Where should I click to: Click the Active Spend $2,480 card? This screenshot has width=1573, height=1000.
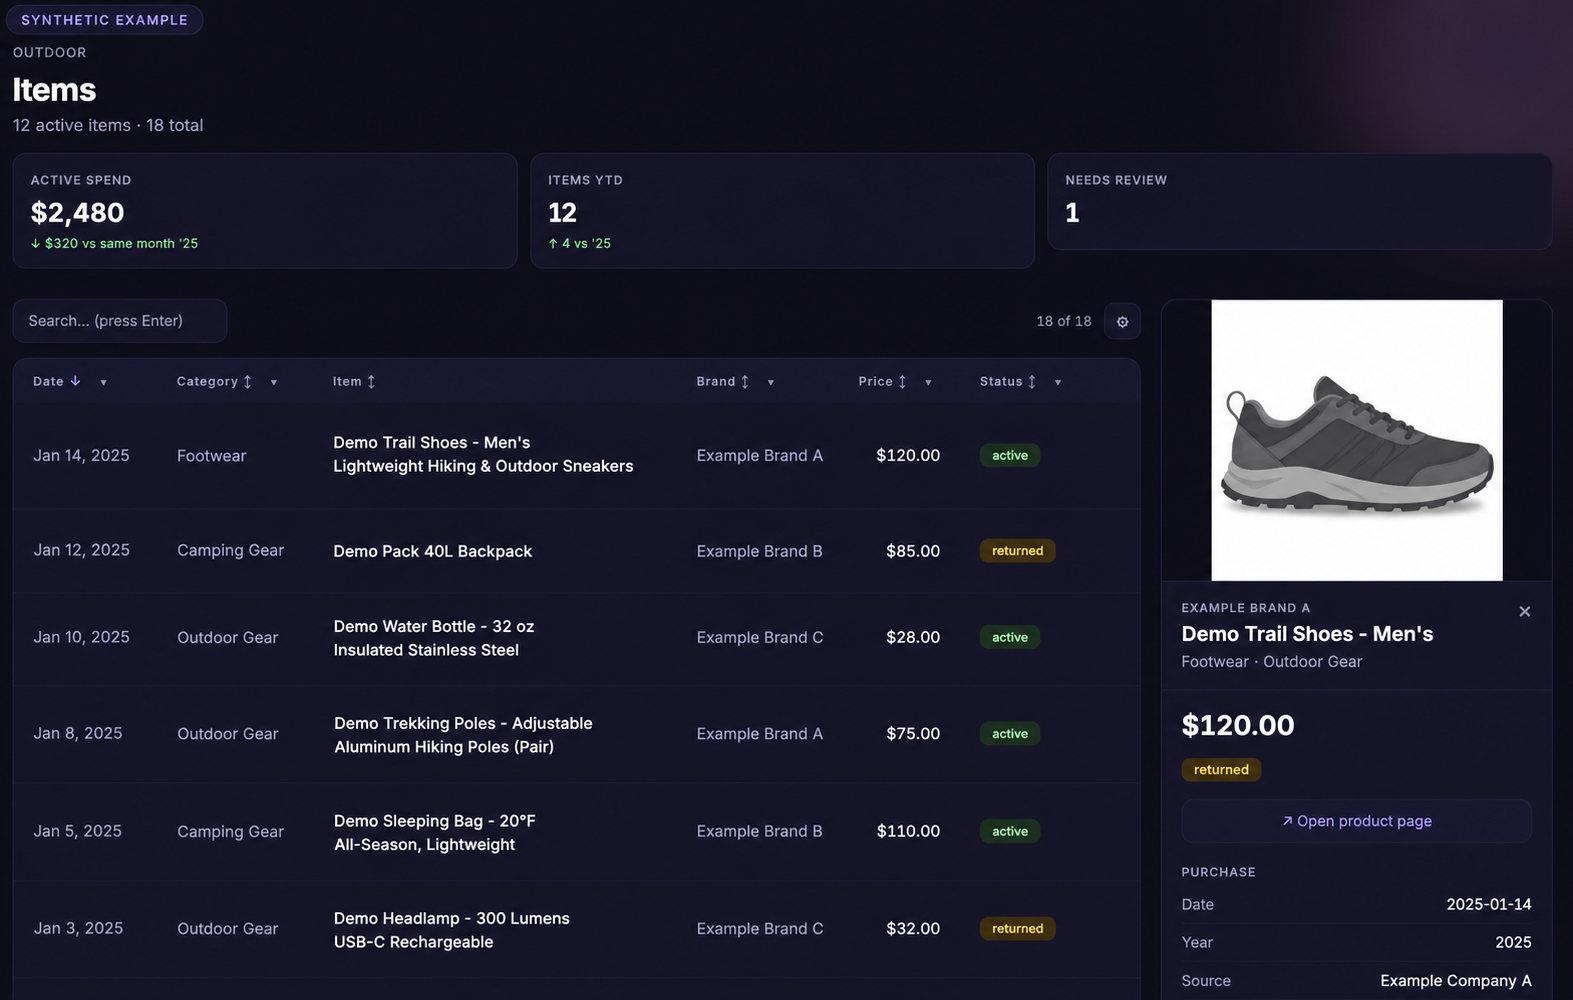coord(265,211)
